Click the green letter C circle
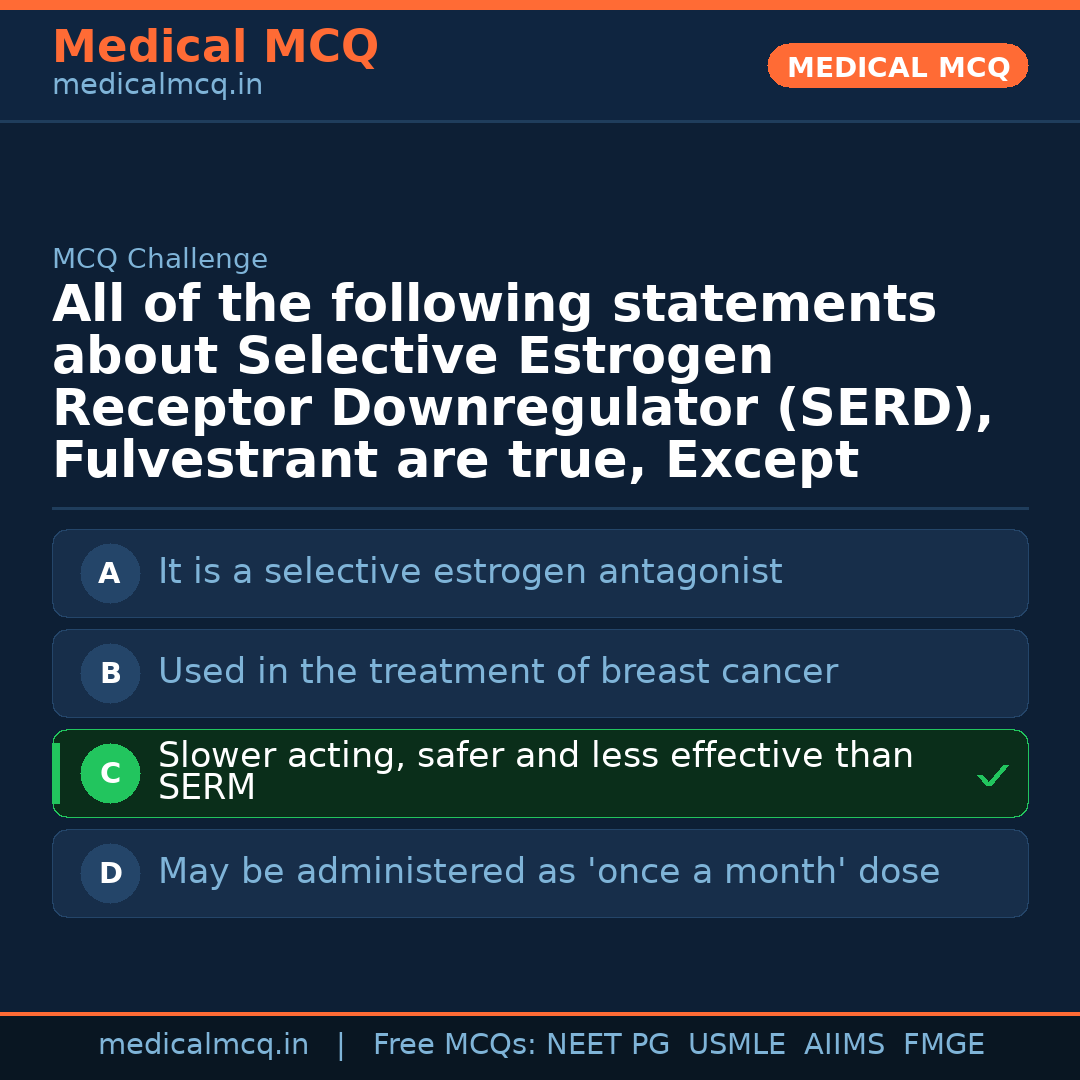The width and height of the screenshot is (1080, 1080). 110,773
